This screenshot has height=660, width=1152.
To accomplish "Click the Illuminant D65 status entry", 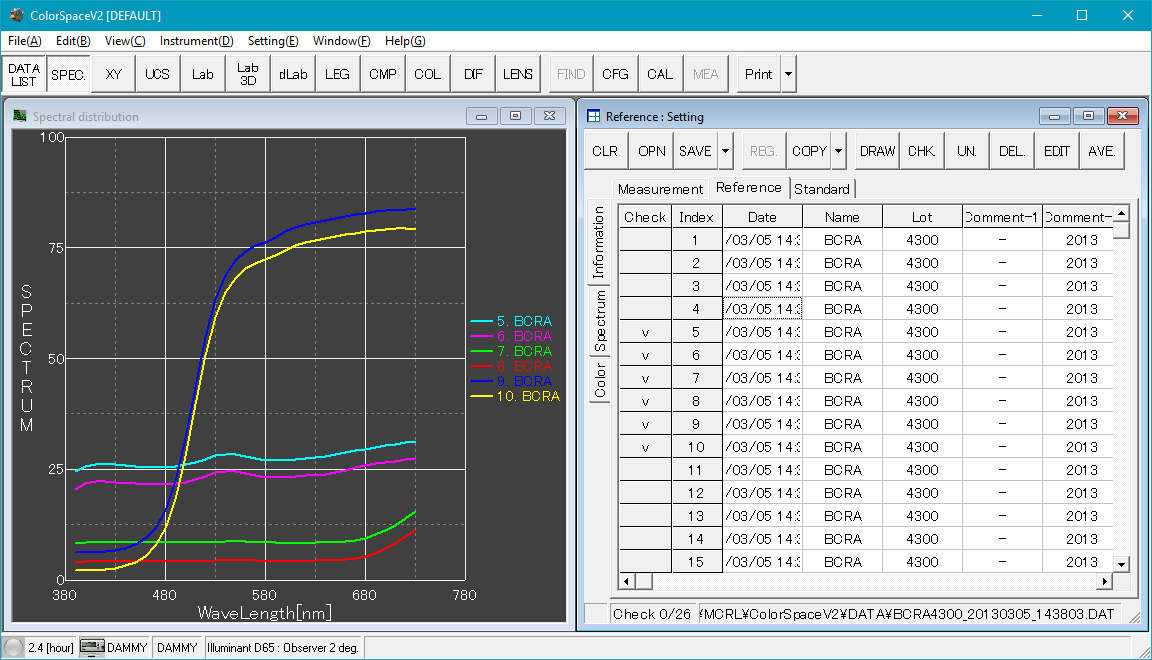I will click(283, 648).
